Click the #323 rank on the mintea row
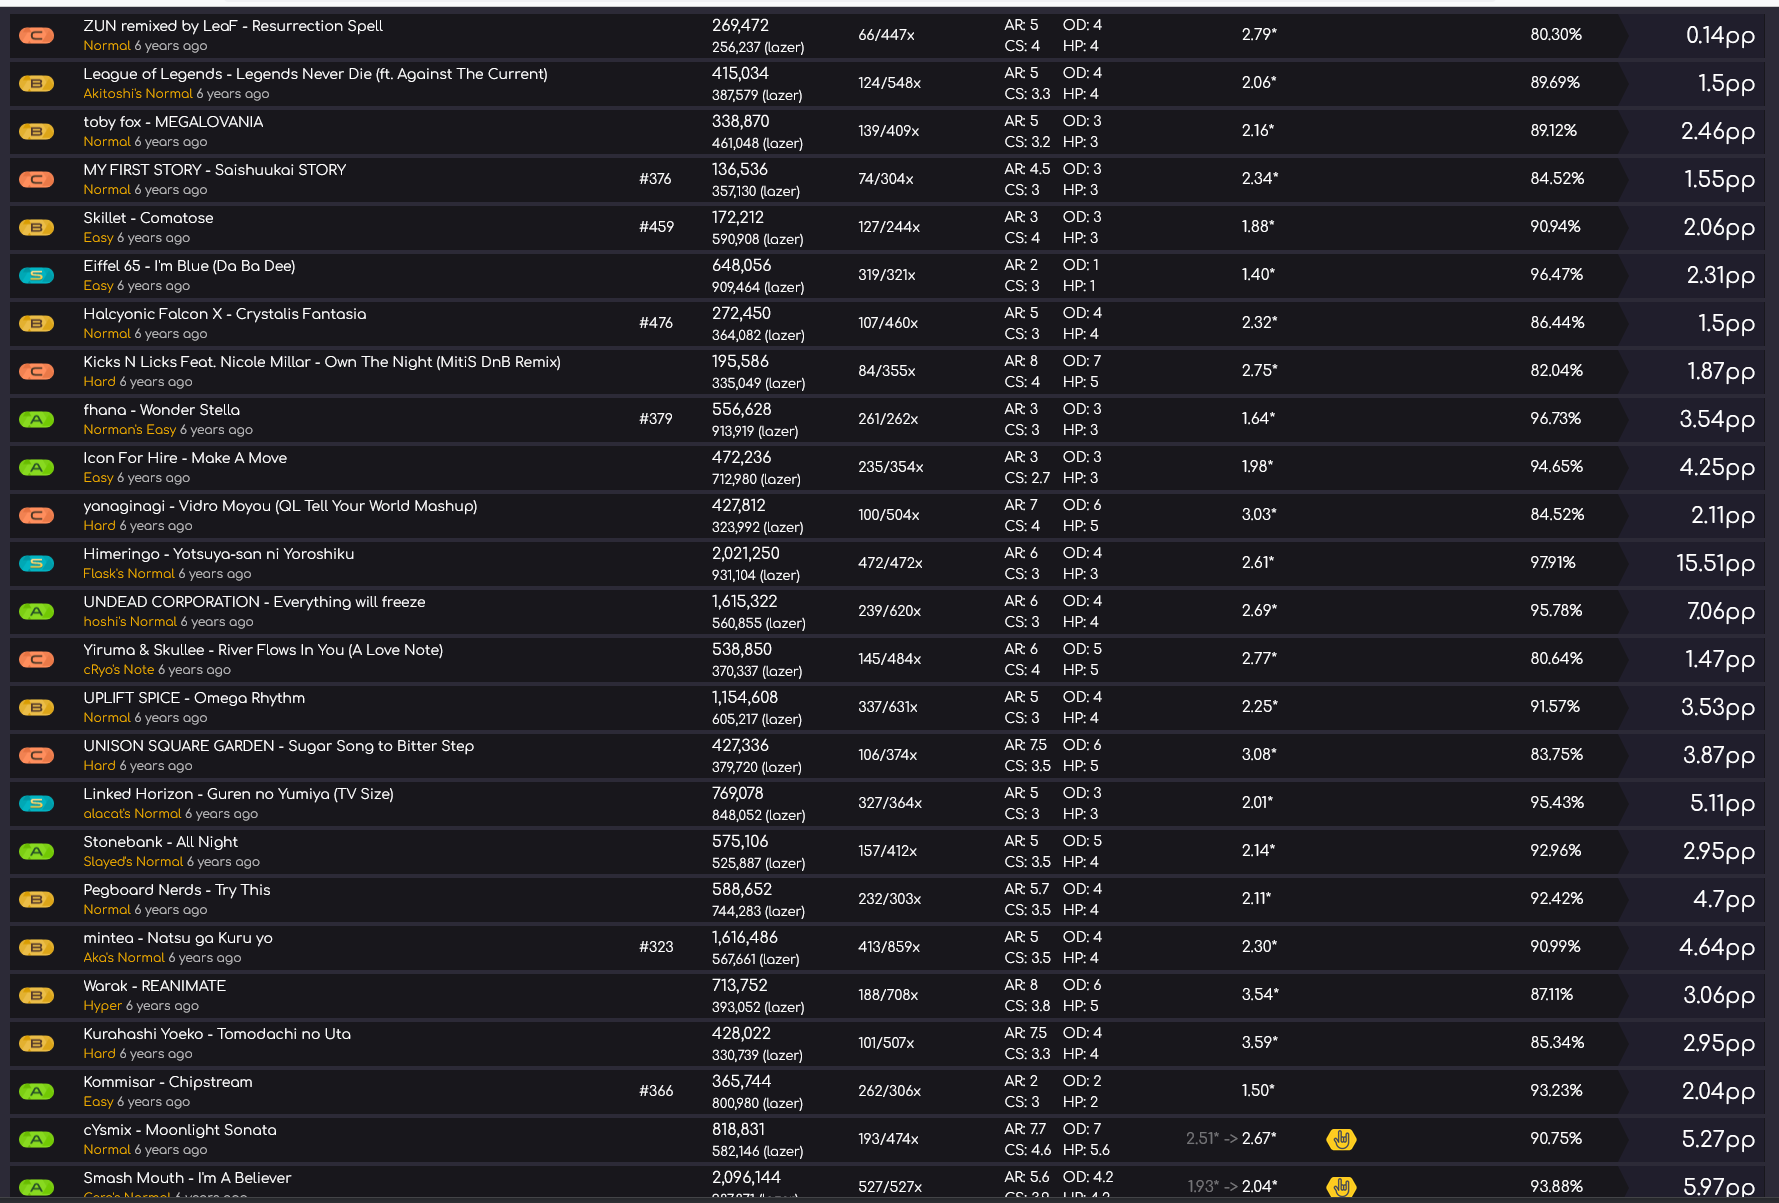This screenshot has height=1203, width=1779. [x=656, y=947]
